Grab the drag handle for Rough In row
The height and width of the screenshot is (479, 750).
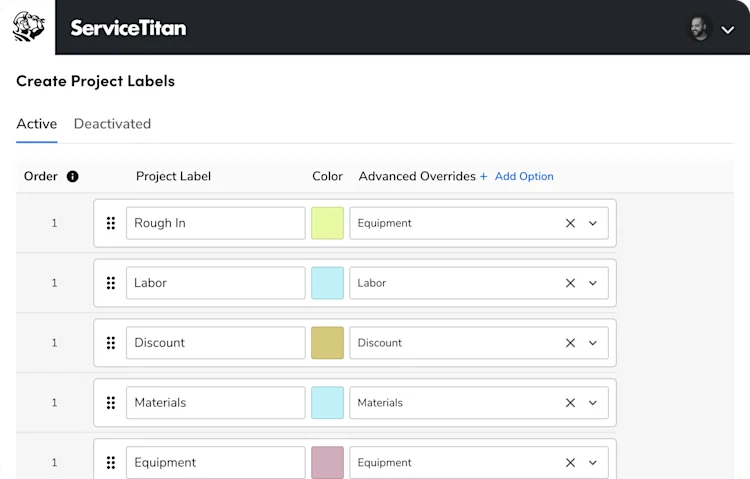pos(111,223)
